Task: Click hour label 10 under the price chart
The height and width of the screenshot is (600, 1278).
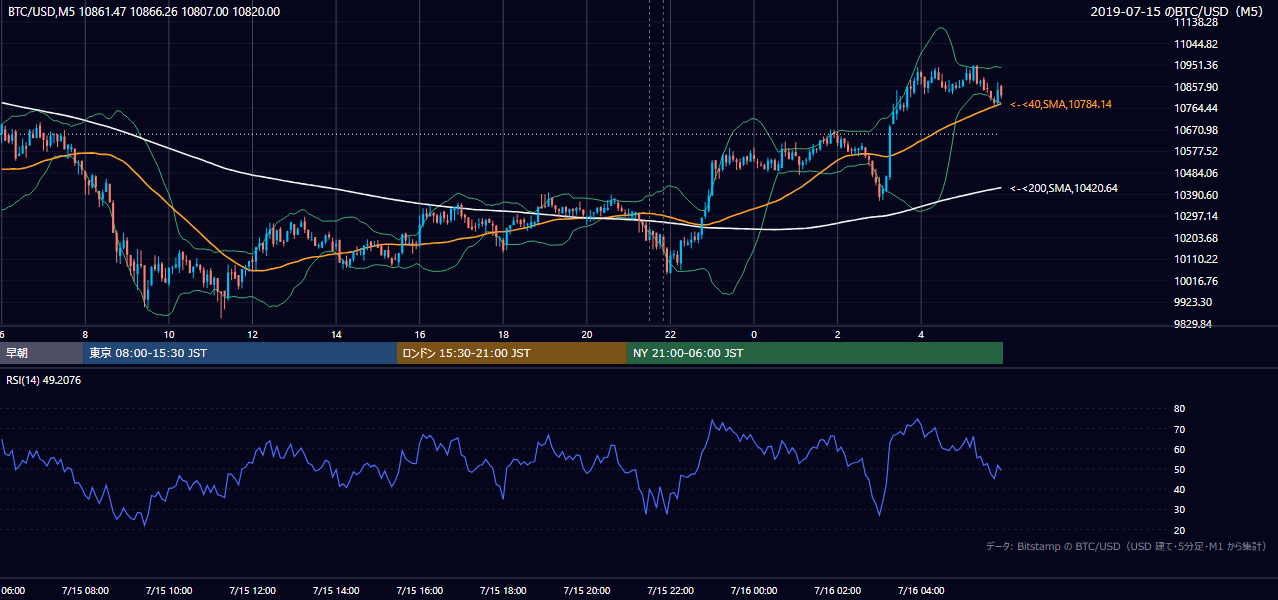Action: (169, 334)
